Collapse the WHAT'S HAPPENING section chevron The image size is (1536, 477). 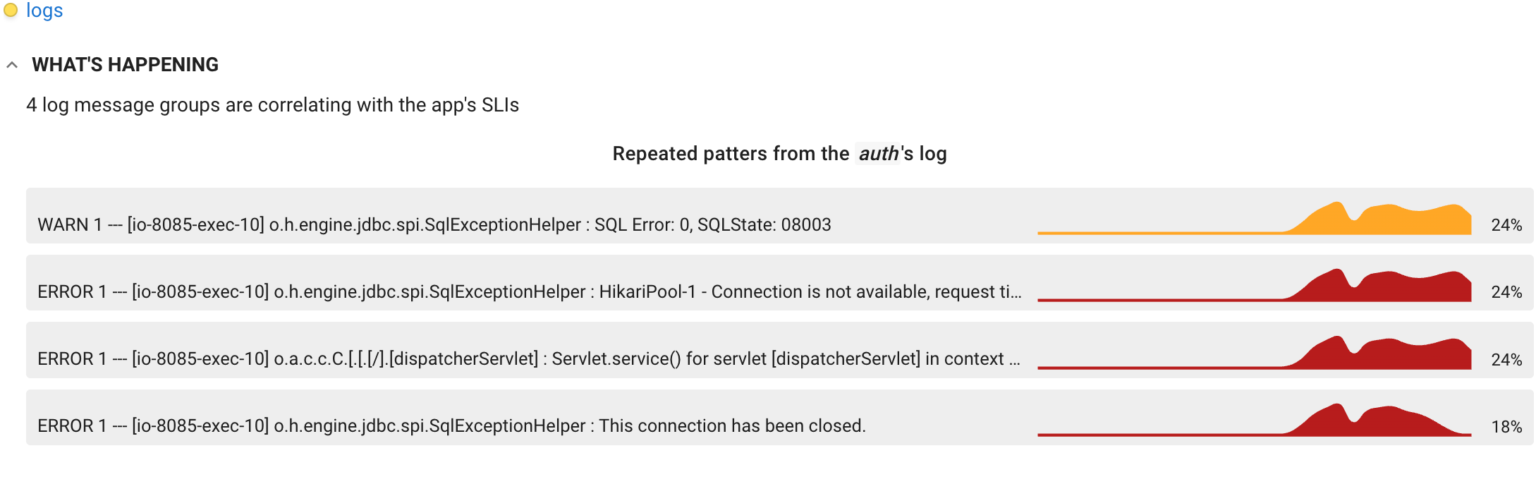click(x=12, y=65)
